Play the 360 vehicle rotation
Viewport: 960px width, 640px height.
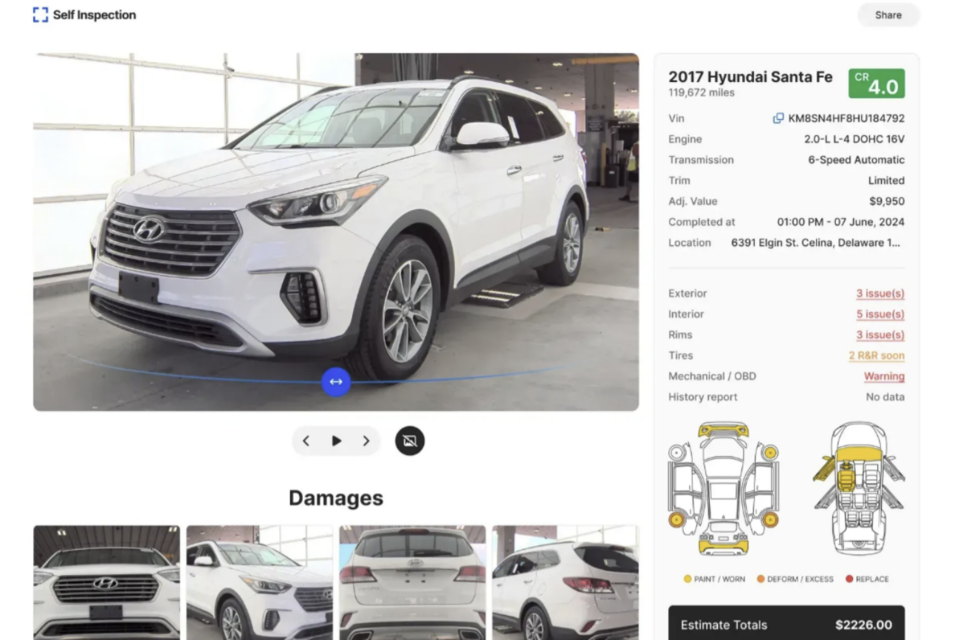coord(336,441)
